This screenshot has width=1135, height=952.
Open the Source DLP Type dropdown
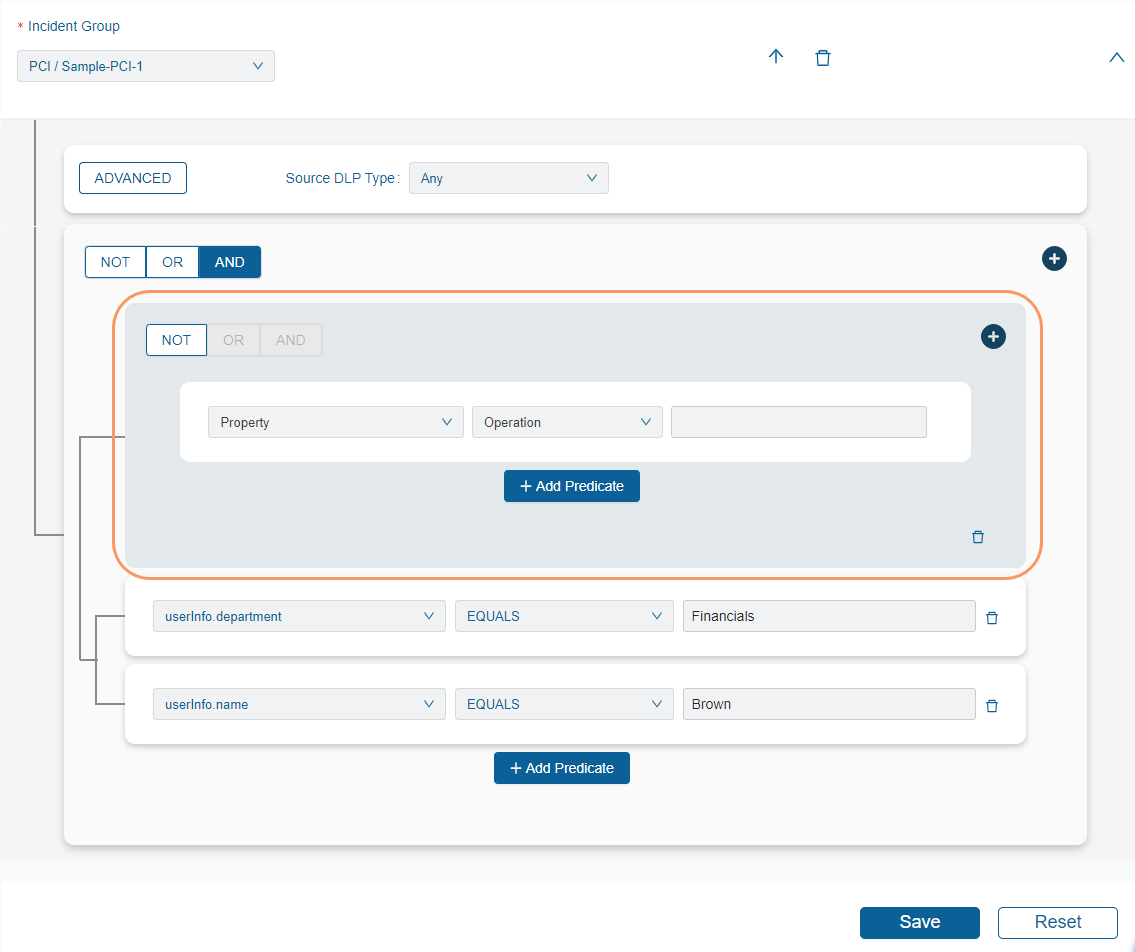point(508,178)
